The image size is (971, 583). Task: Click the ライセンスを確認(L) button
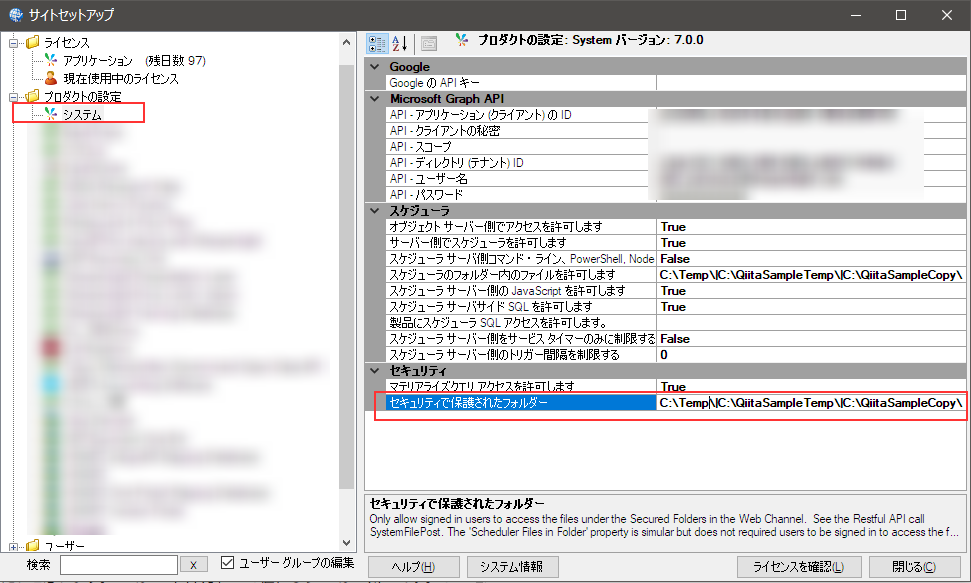[798, 567]
